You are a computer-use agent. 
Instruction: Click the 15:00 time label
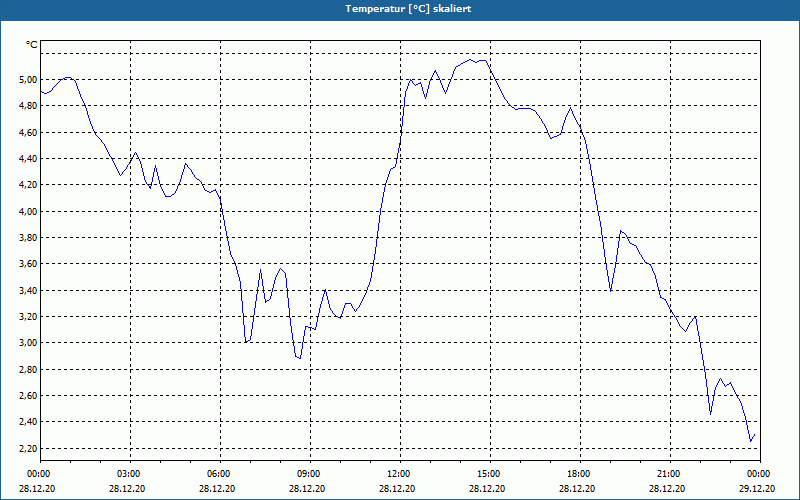tap(490, 474)
